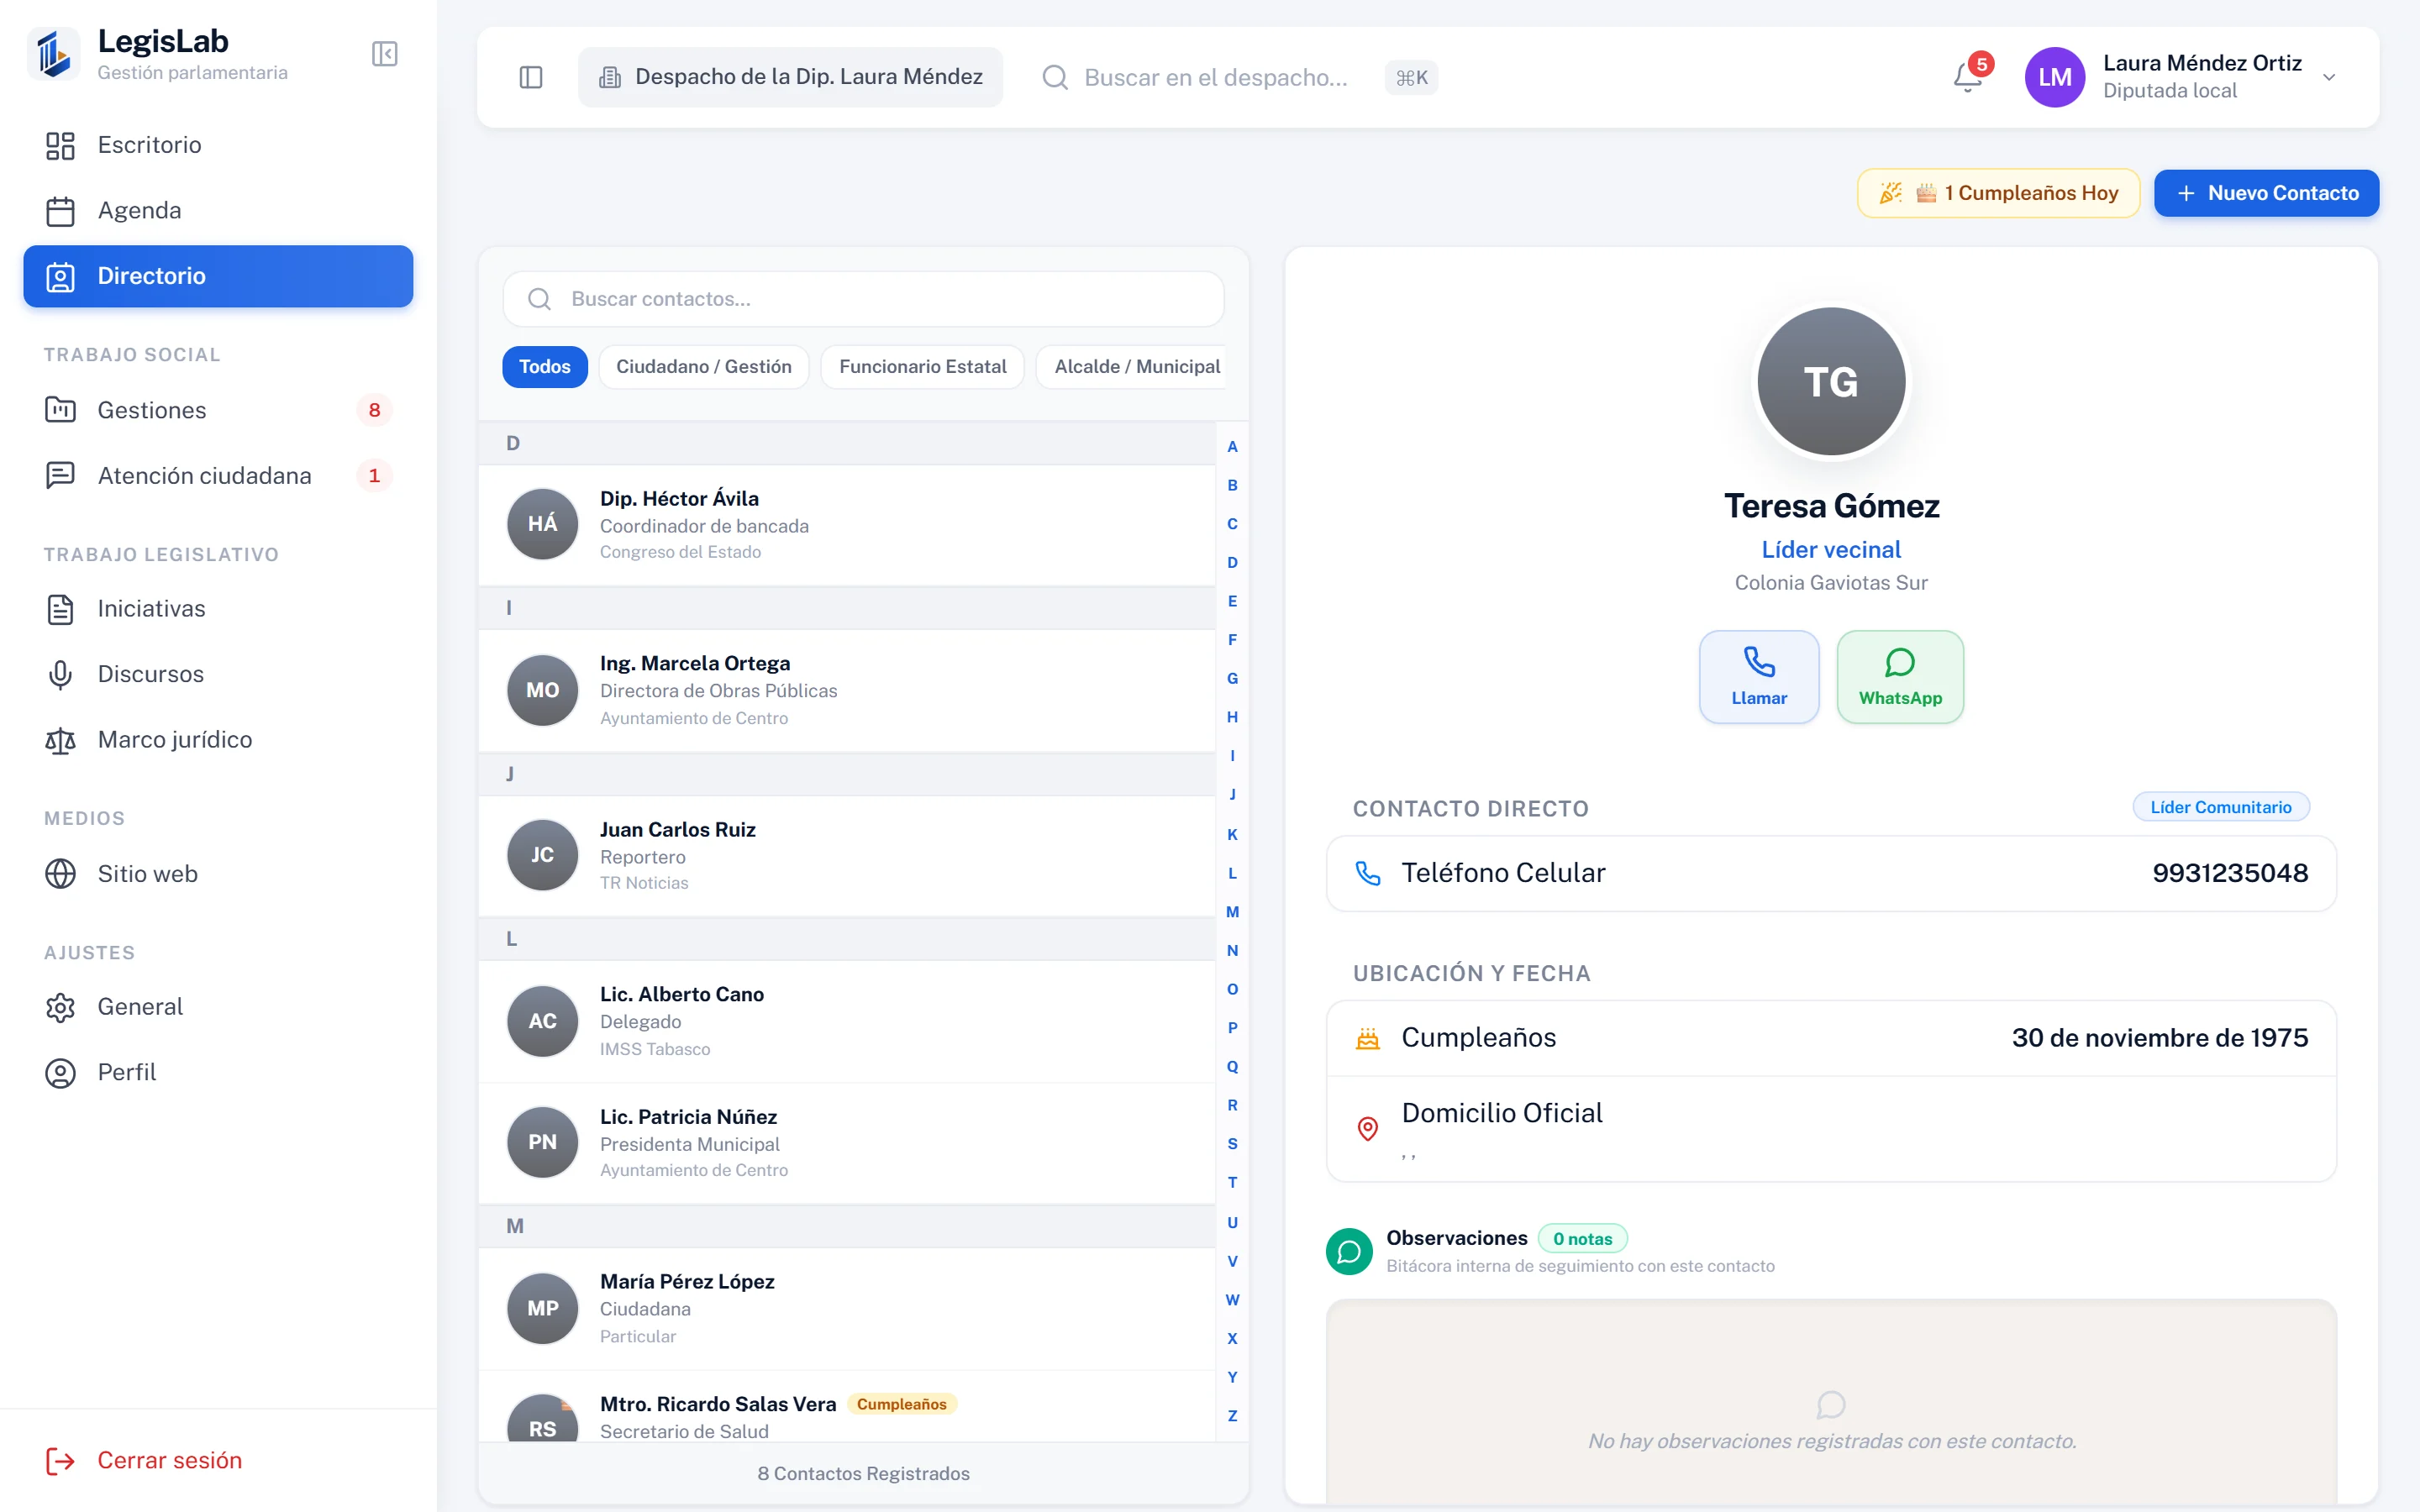Jump to letter T in alphabet index
This screenshot has height=1512, width=2420.
pyautogui.click(x=1232, y=1183)
